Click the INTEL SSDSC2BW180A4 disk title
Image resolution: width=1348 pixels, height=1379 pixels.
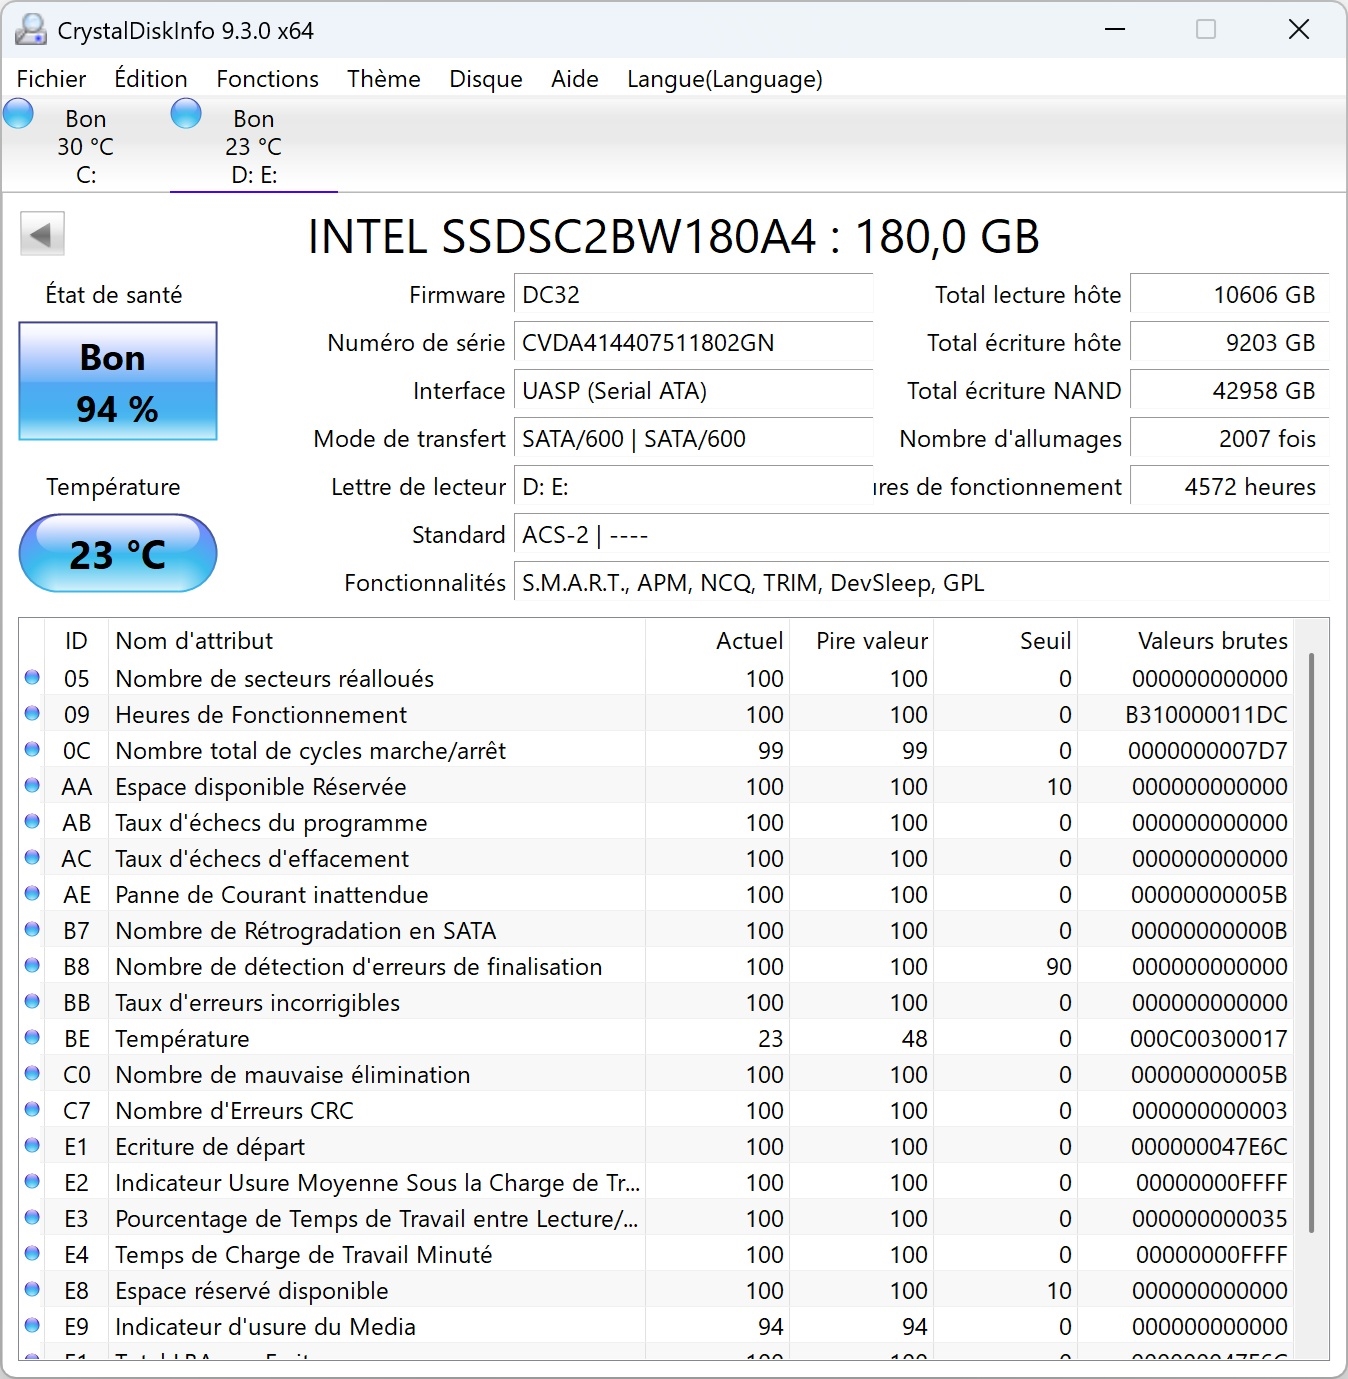(x=674, y=237)
